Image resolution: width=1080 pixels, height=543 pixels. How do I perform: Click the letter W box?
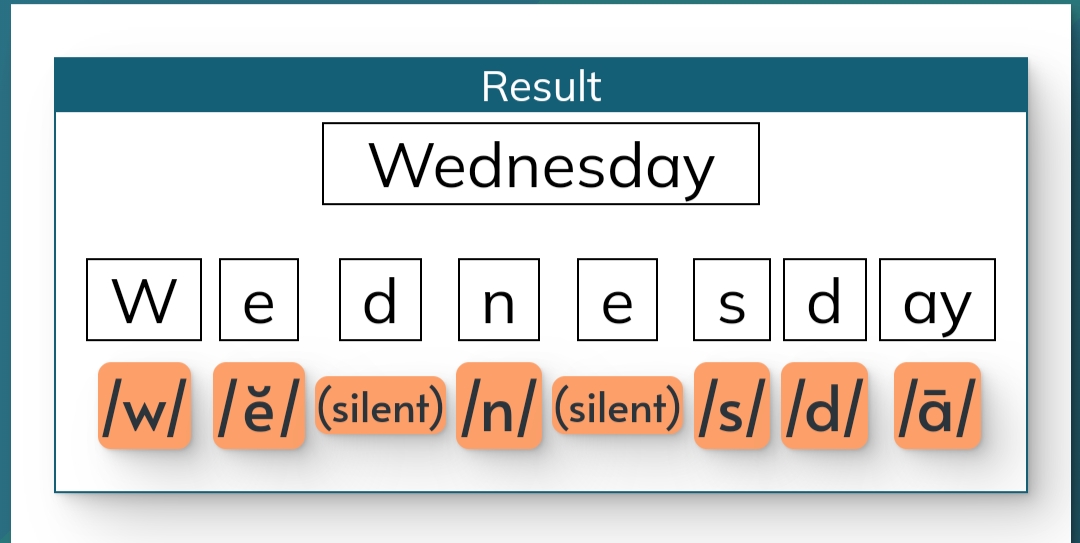click(x=144, y=300)
